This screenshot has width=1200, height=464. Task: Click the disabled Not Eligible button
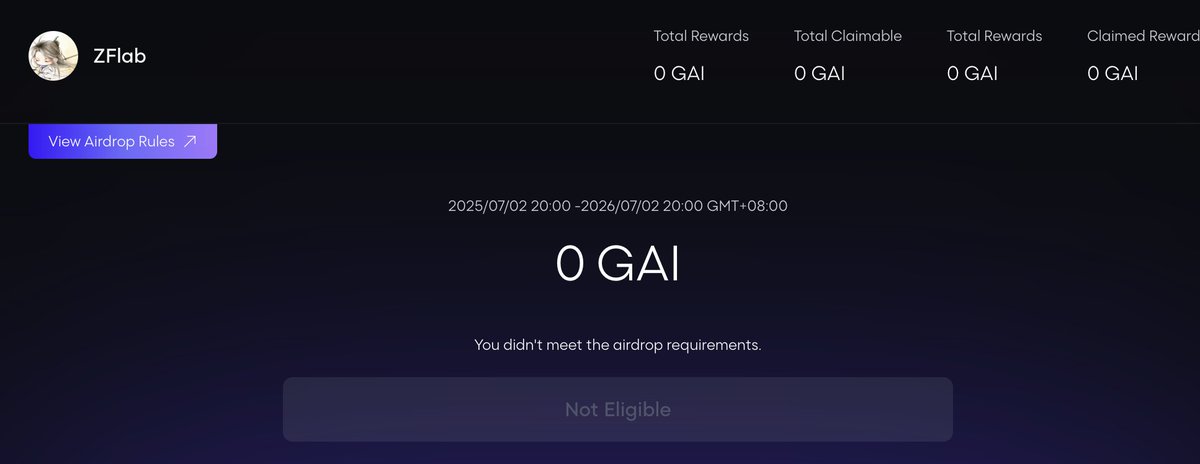coord(617,409)
